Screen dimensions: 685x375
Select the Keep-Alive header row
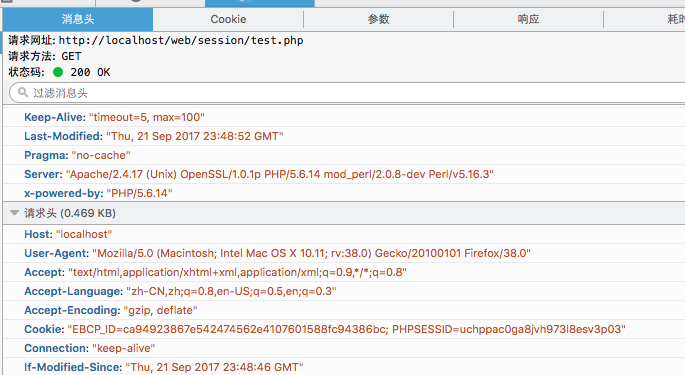[344, 117]
